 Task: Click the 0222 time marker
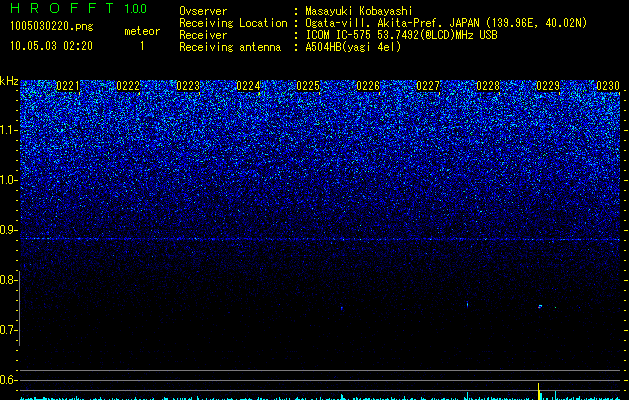coord(128,86)
